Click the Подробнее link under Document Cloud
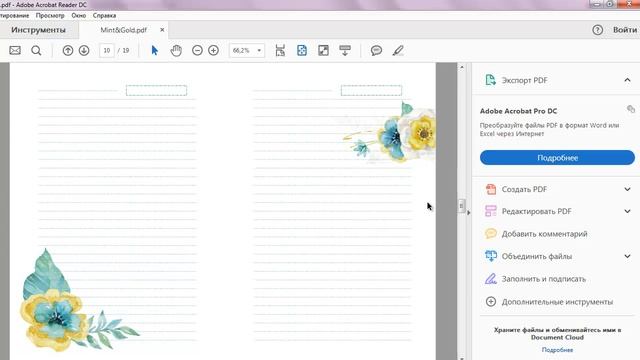Screen dimensions: 640x360 (557, 350)
